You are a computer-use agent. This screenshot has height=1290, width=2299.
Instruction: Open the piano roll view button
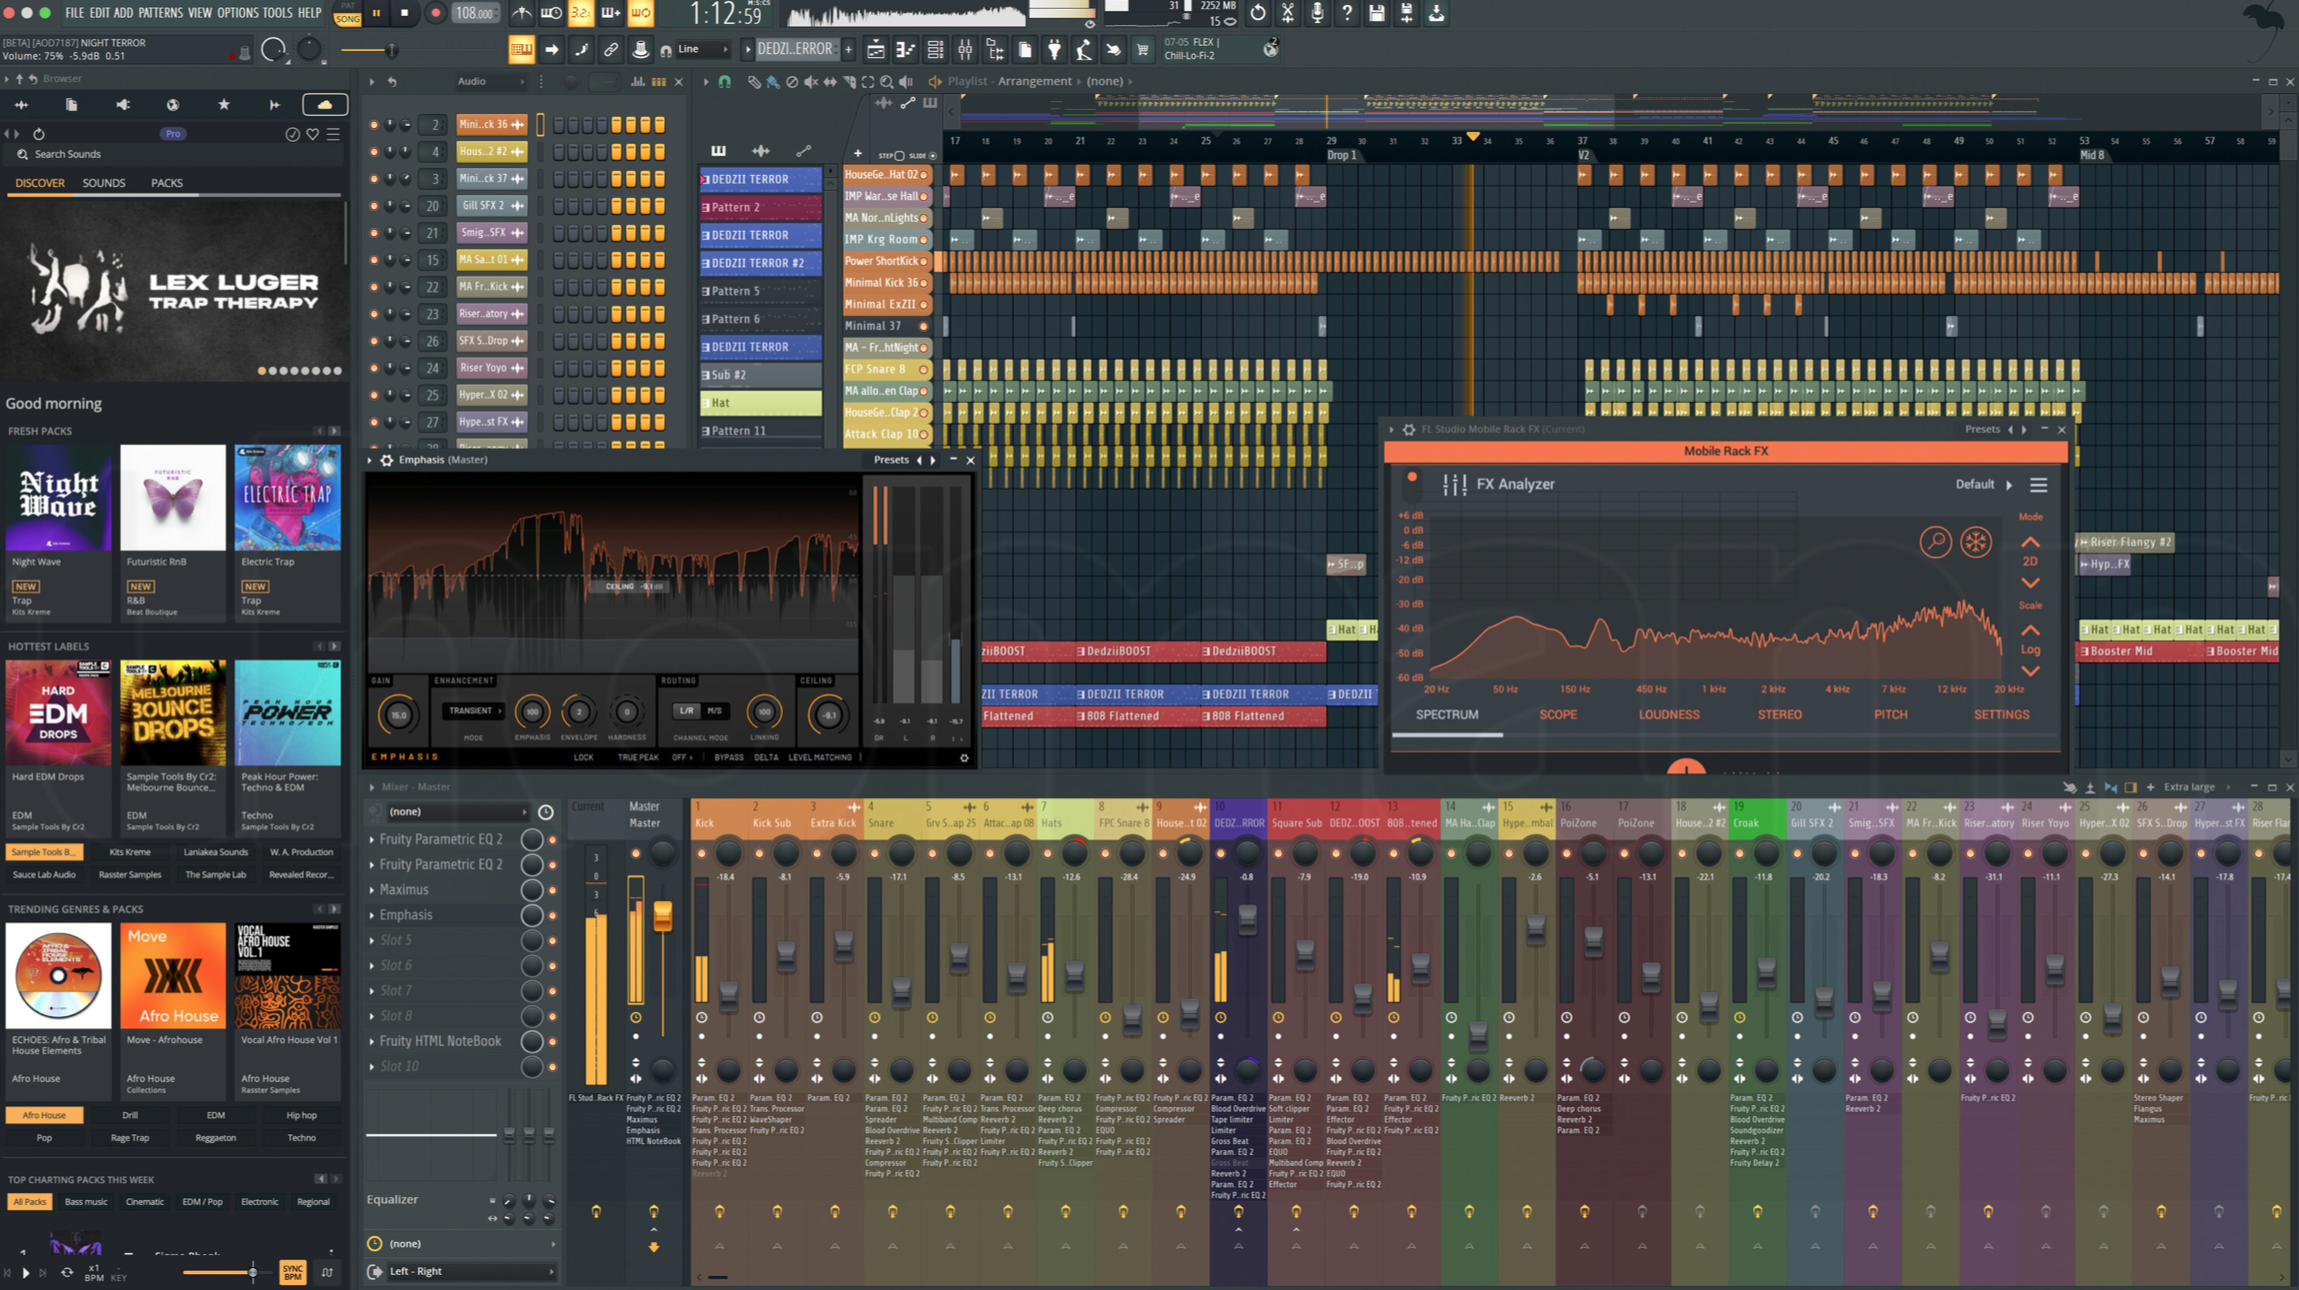pos(905,49)
